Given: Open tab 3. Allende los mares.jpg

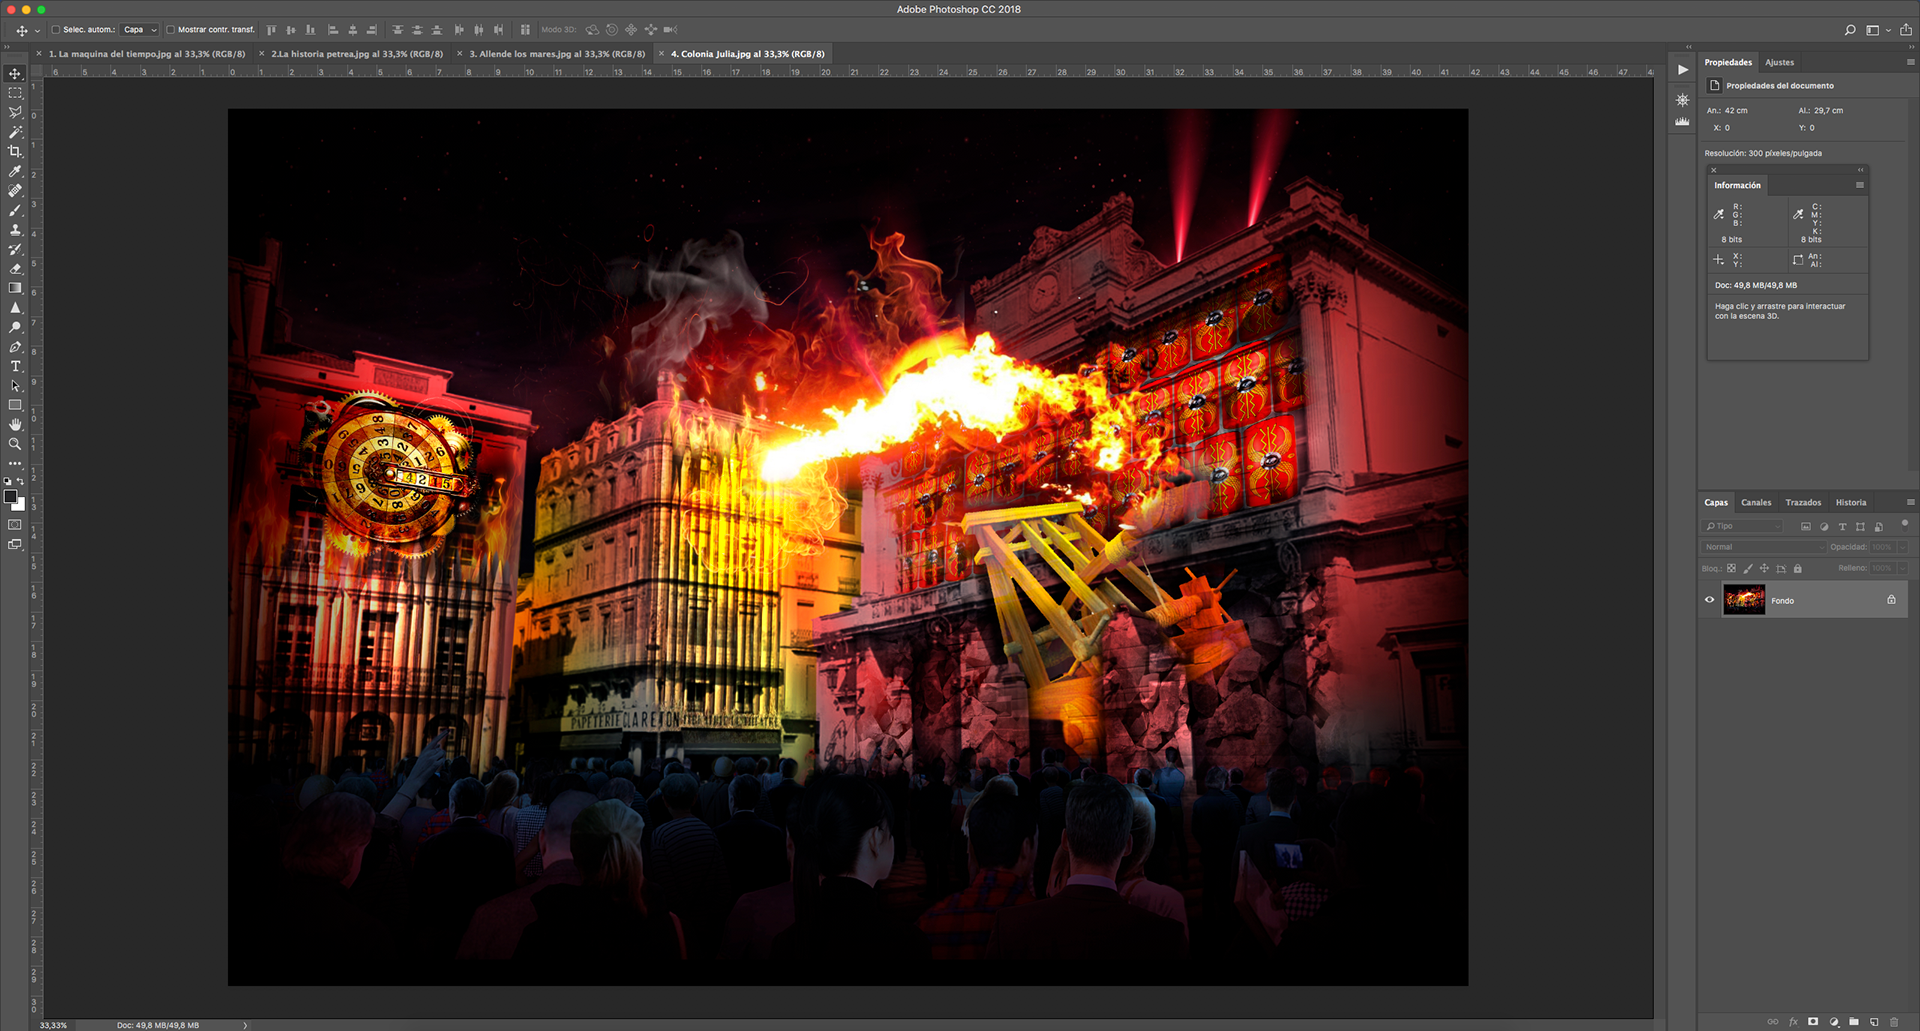Looking at the screenshot, I should [x=557, y=54].
